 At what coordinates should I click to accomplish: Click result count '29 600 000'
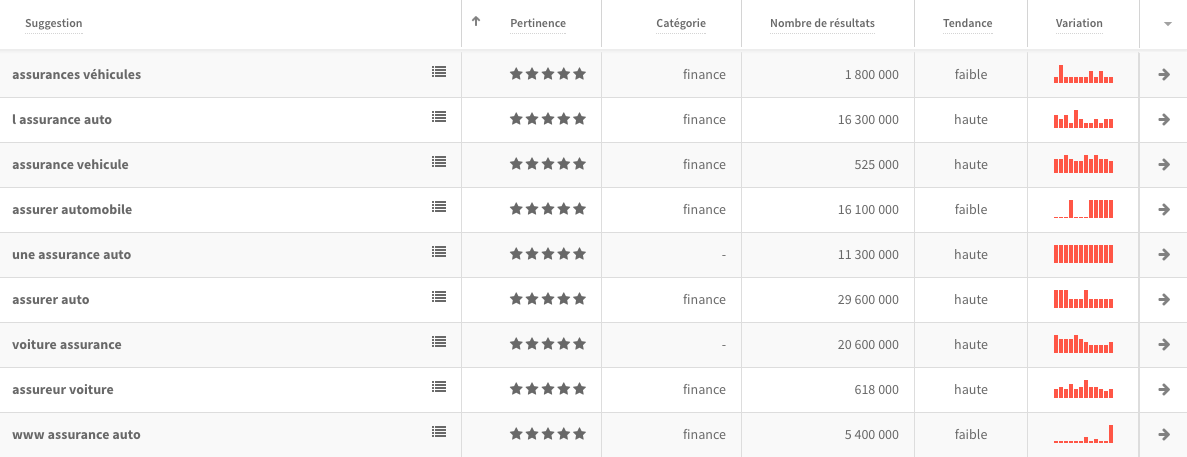[x=868, y=300]
